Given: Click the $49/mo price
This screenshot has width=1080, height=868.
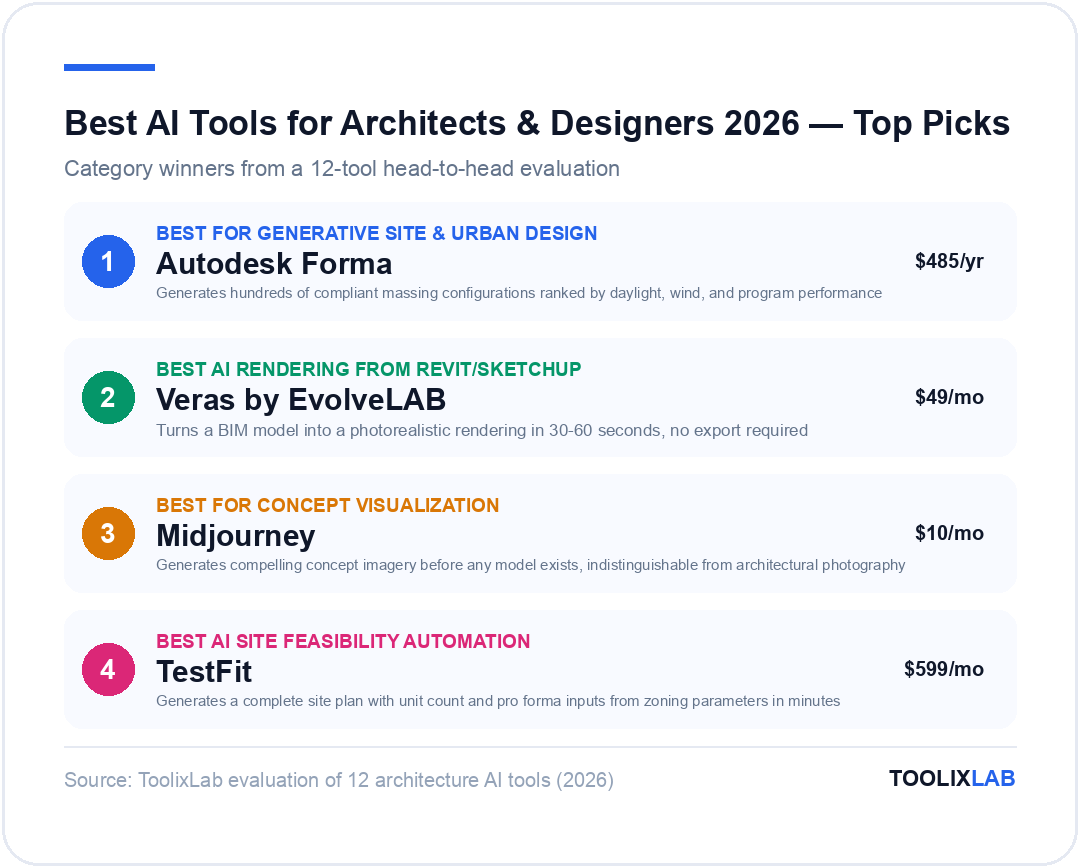Looking at the screenshot, I should pyautogui.click(x=949, y=397).
